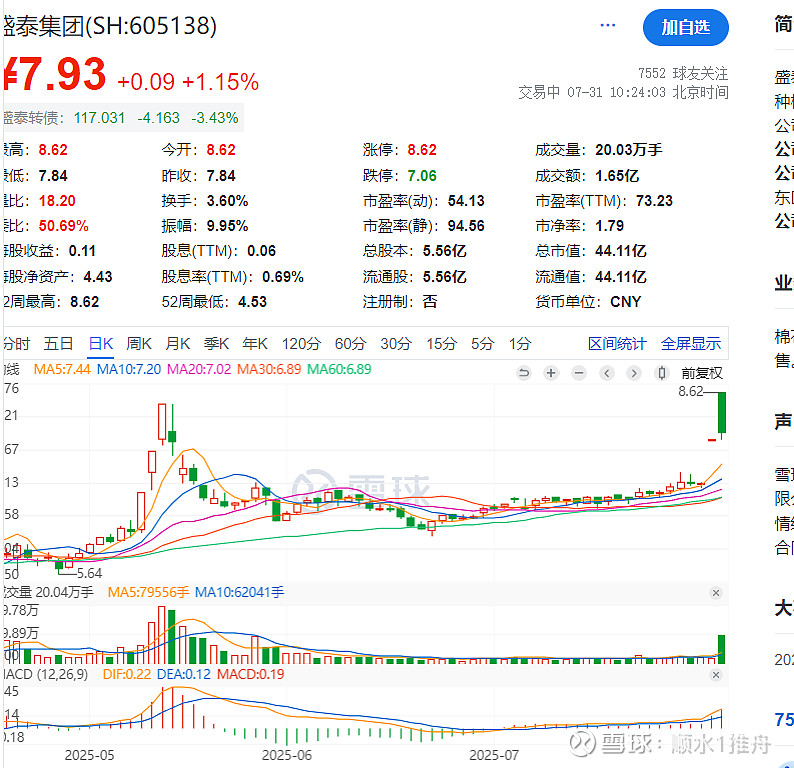The image size is (794, 768).
Task: Switch to 60分 chart tab
Action: pos(350,344)
